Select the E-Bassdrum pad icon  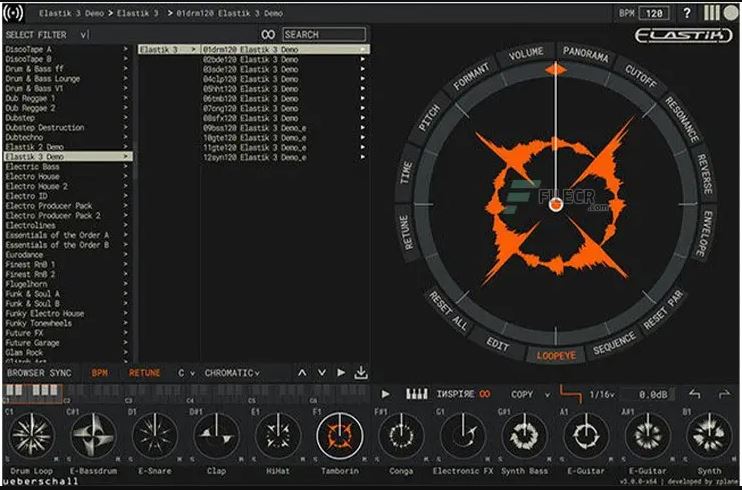(x=93, y=435)
